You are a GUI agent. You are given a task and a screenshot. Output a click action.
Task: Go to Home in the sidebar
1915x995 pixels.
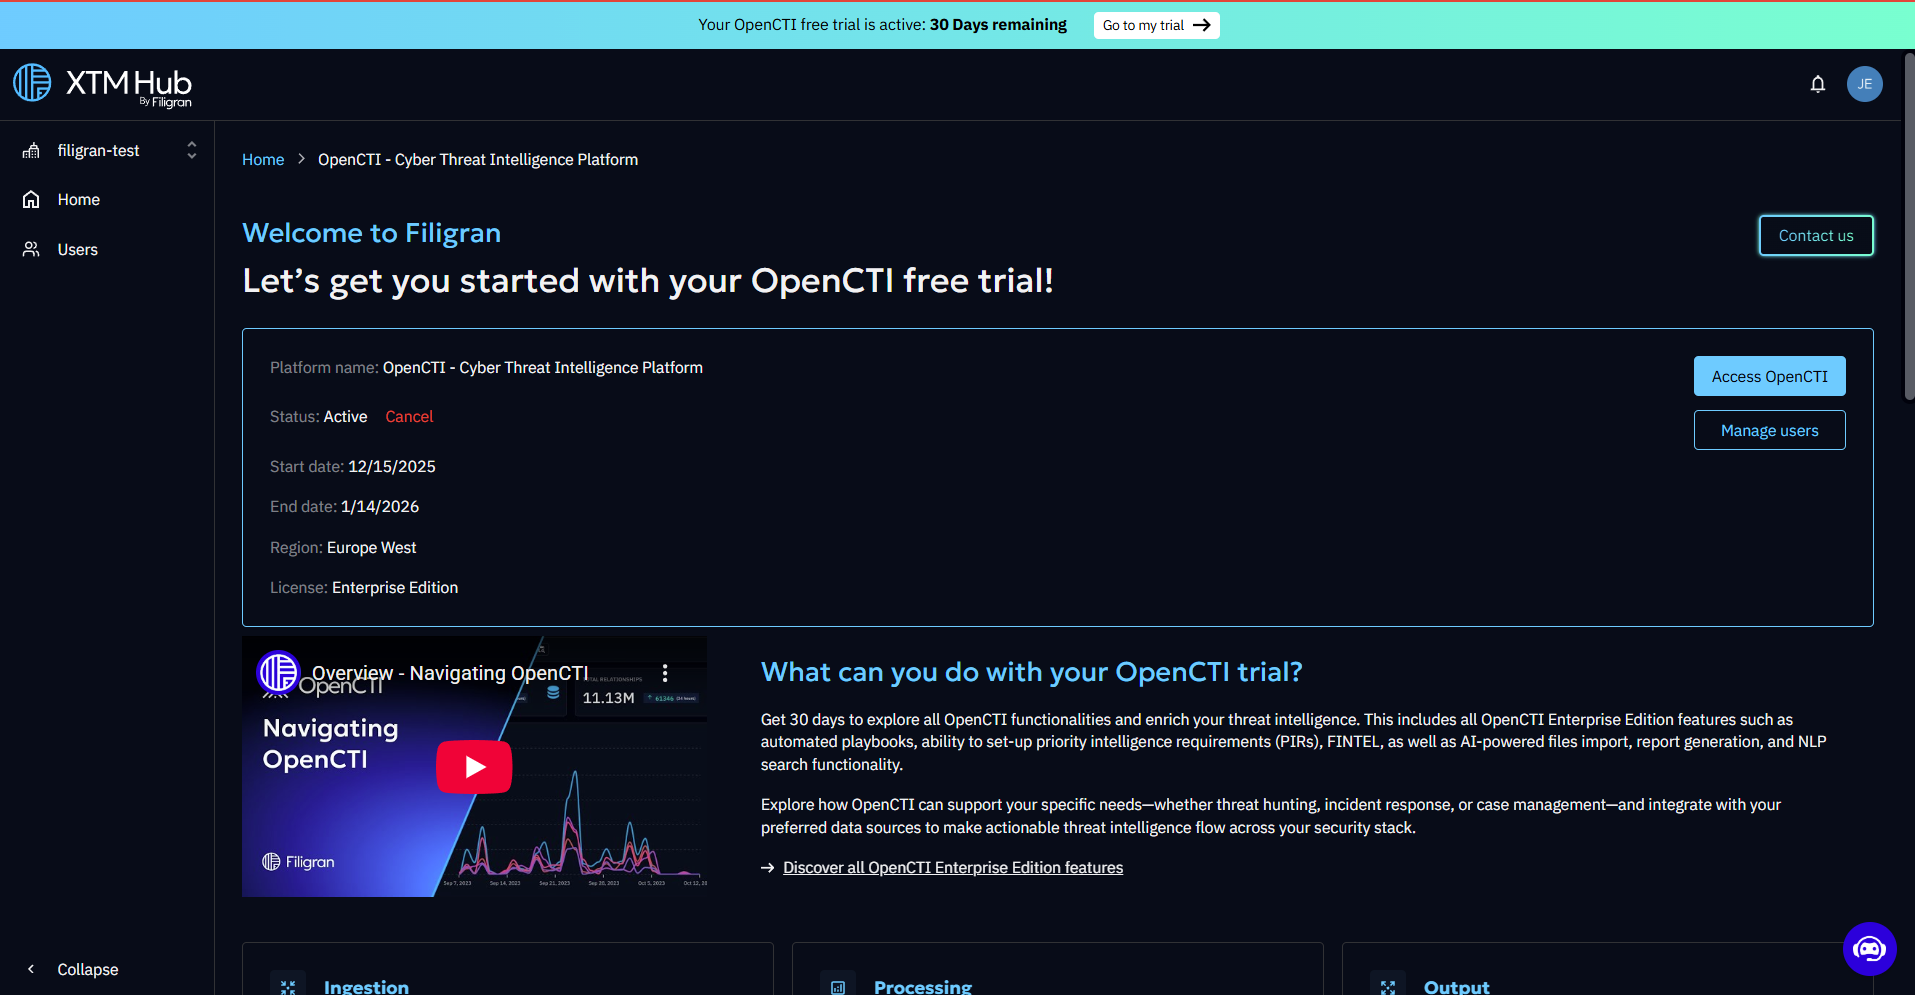(78, 200)
